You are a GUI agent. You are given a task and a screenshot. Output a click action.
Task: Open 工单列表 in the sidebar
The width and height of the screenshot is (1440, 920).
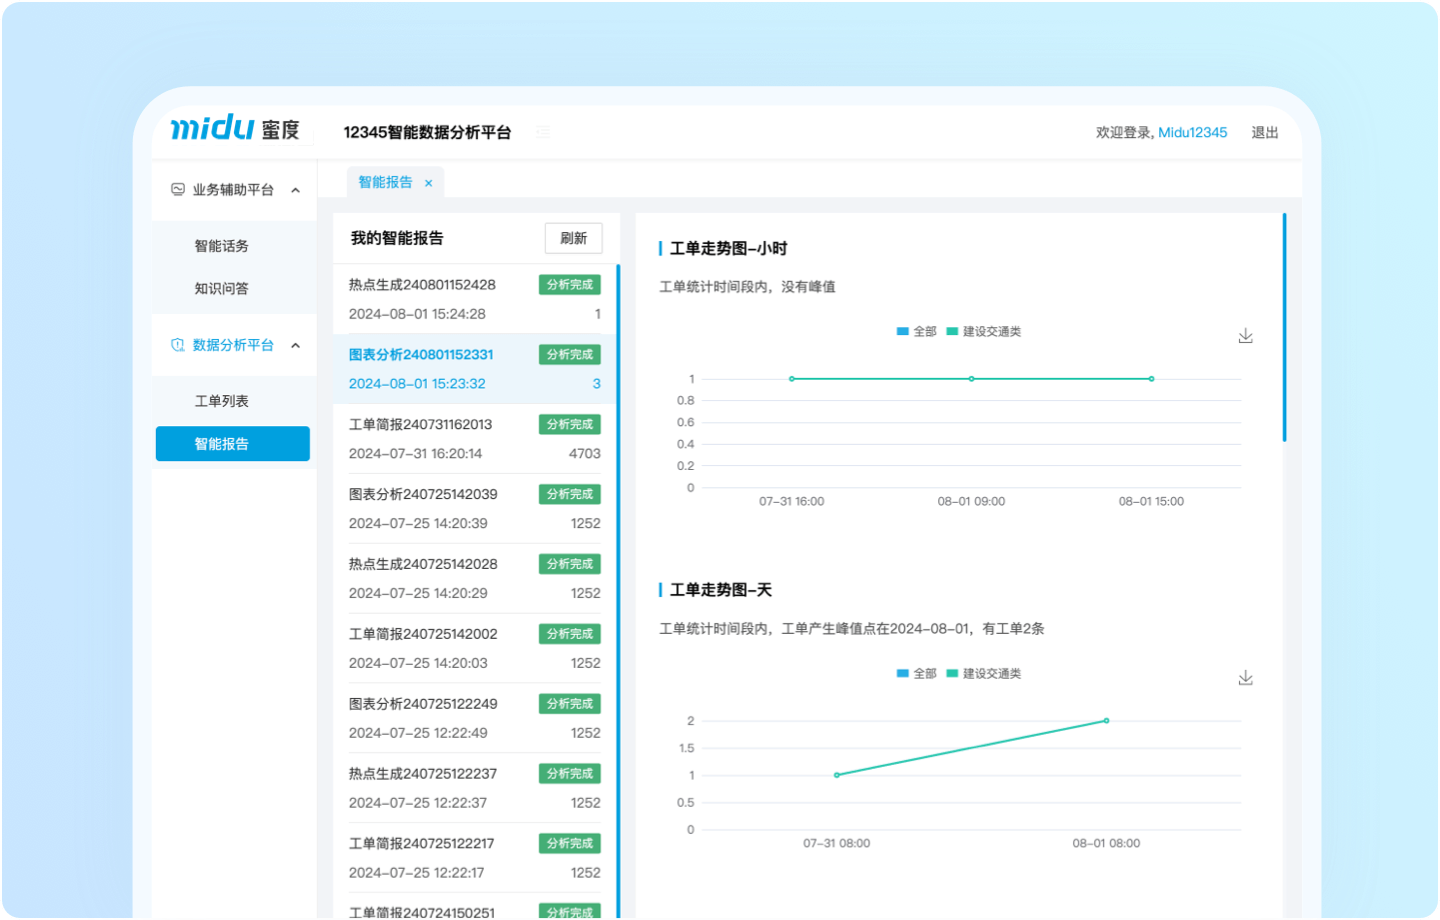coord(222,399)
